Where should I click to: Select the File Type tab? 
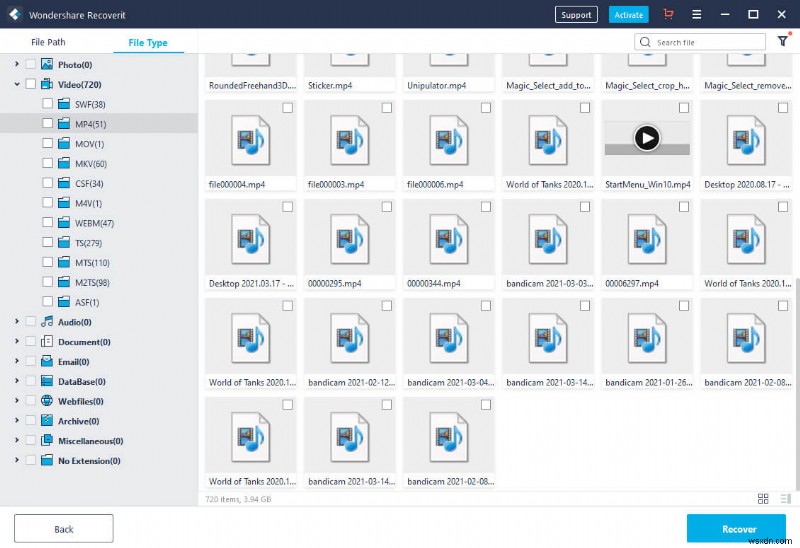point(141,43)
